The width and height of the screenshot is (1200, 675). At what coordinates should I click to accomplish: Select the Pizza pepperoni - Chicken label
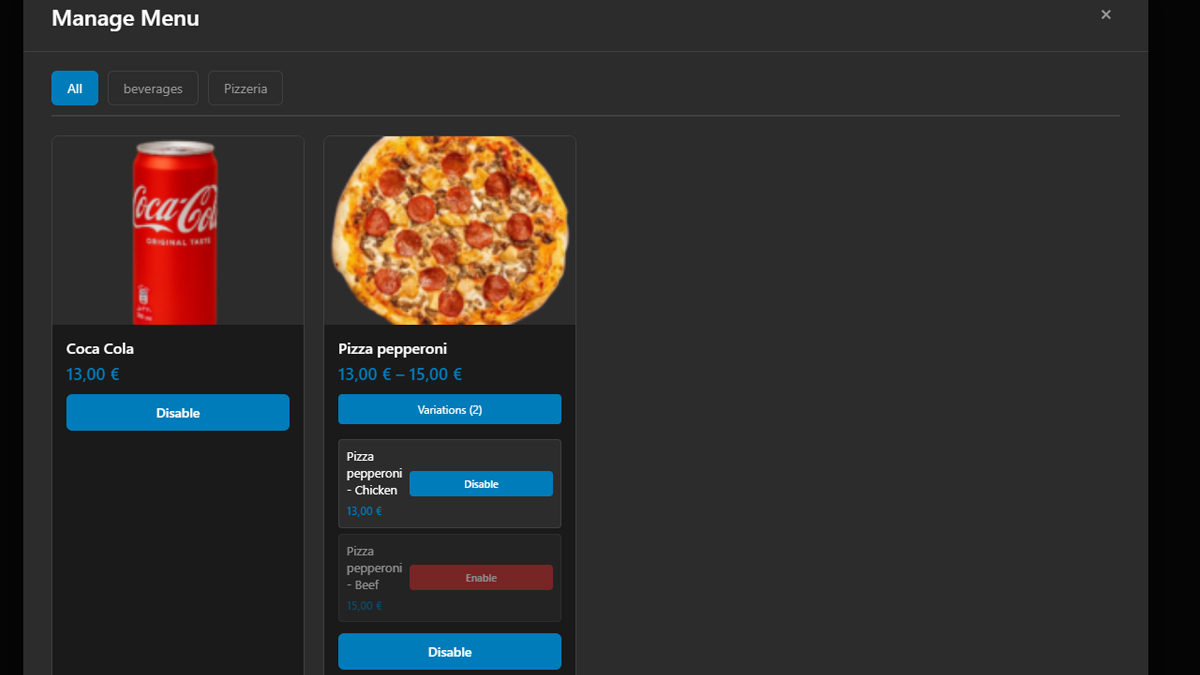coord(374,473)
